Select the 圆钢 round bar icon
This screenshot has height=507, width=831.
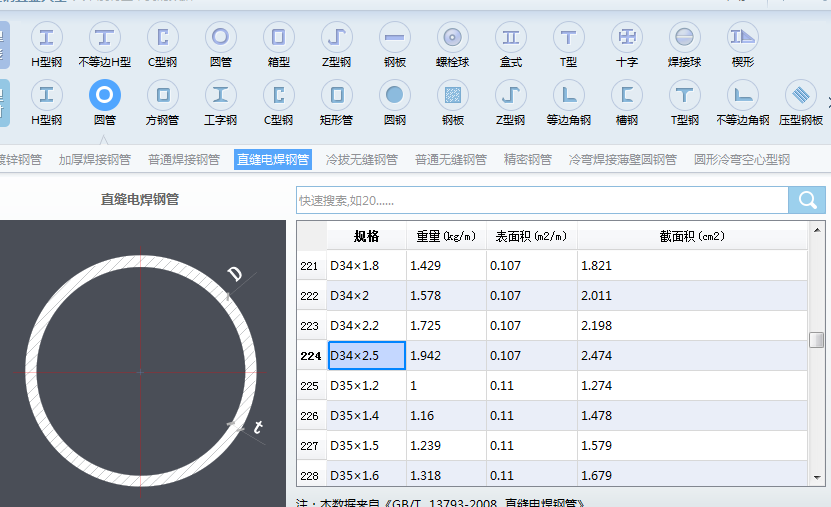tap(395, 95)
